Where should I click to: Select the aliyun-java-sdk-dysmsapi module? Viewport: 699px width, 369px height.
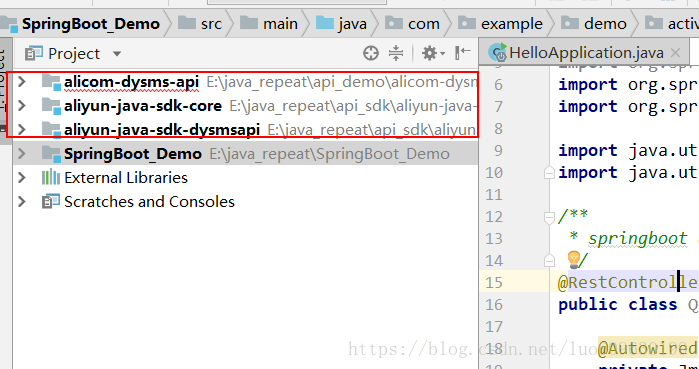point(161,130)
